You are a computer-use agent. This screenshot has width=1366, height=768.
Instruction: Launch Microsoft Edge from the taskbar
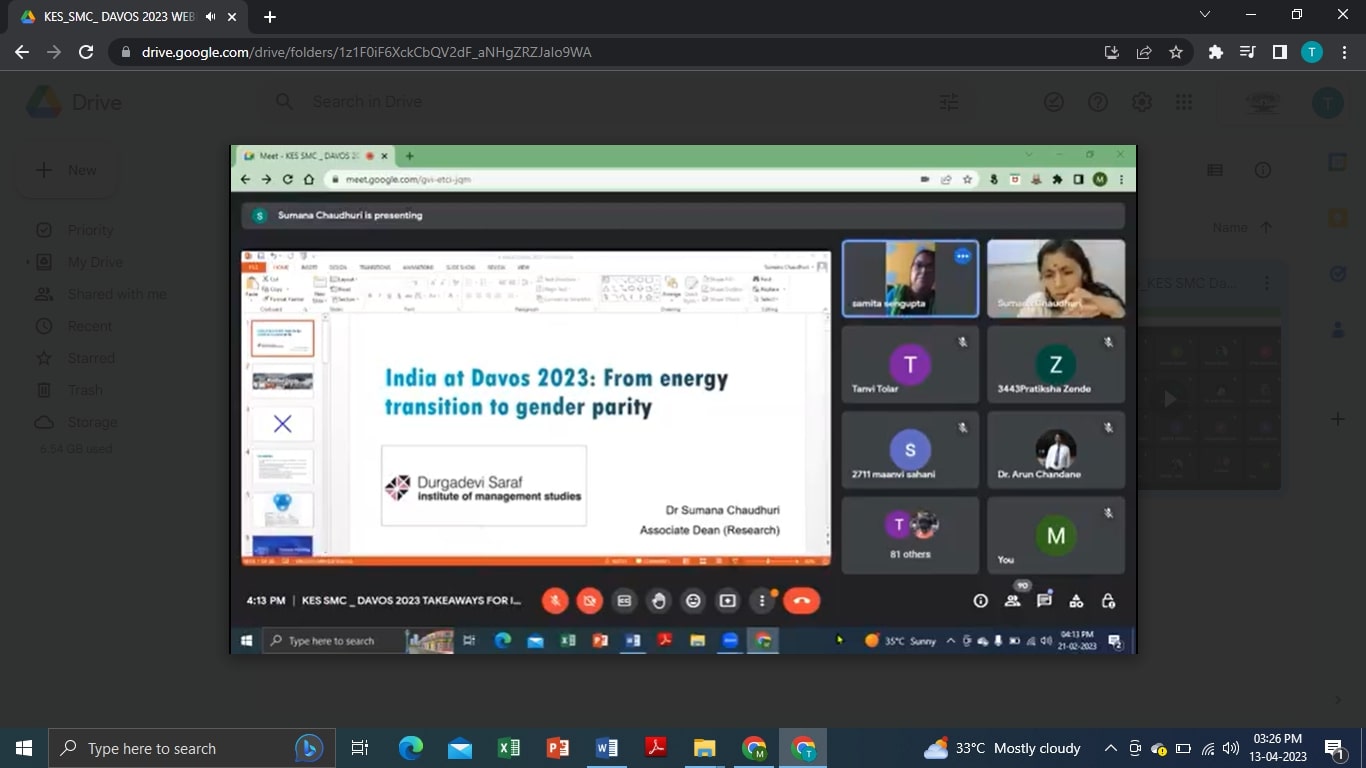tap(411, 748)
